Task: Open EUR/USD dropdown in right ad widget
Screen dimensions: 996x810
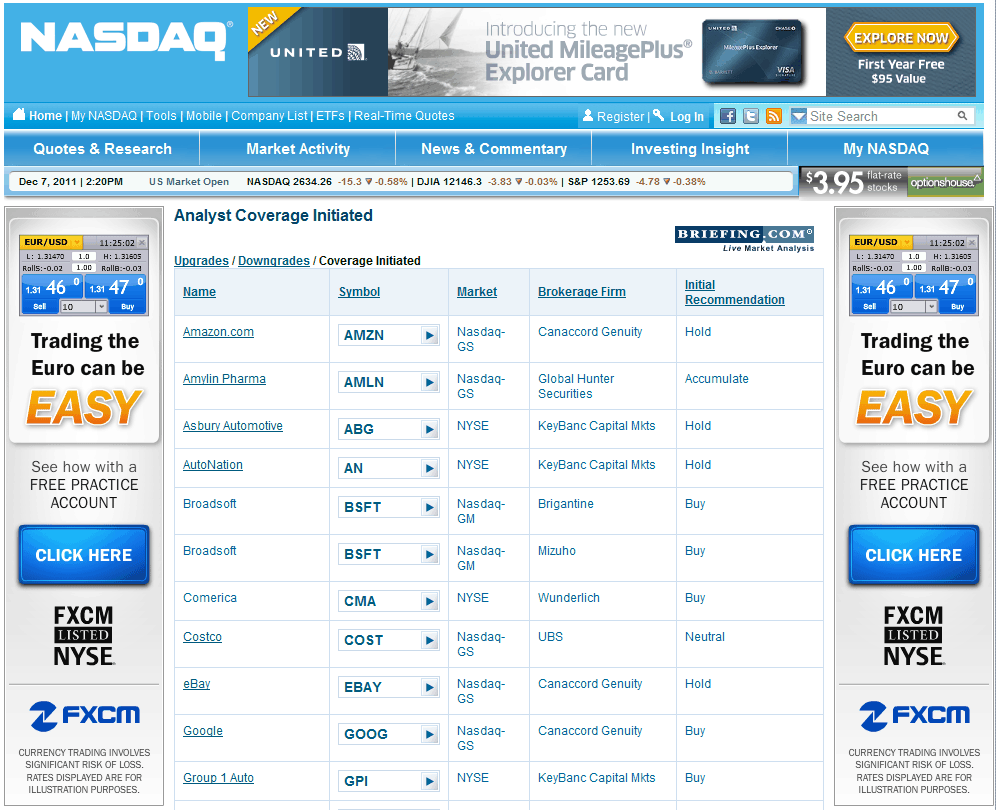Action: (x=907, y=242)
